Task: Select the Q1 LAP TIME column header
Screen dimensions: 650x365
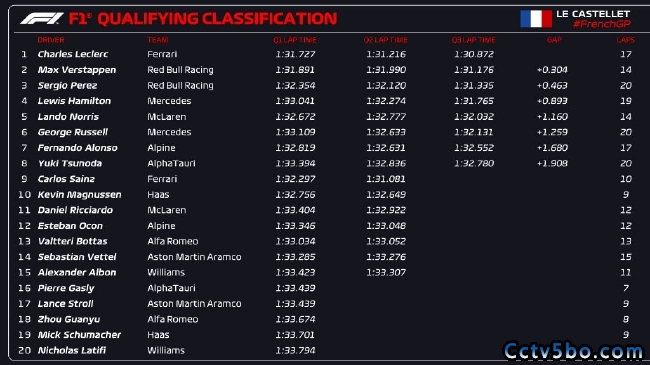Action: click(295, 40)
